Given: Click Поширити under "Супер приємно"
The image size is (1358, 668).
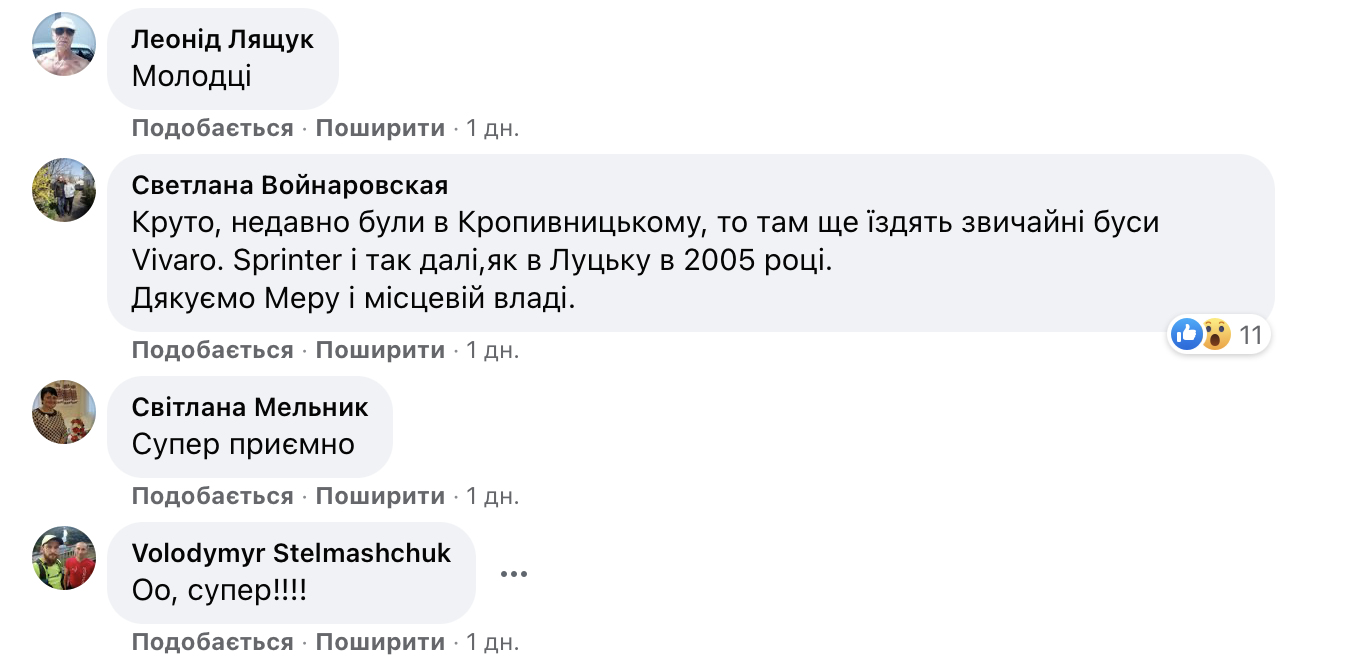Looking at the screenshot, I should click(380, 496).
